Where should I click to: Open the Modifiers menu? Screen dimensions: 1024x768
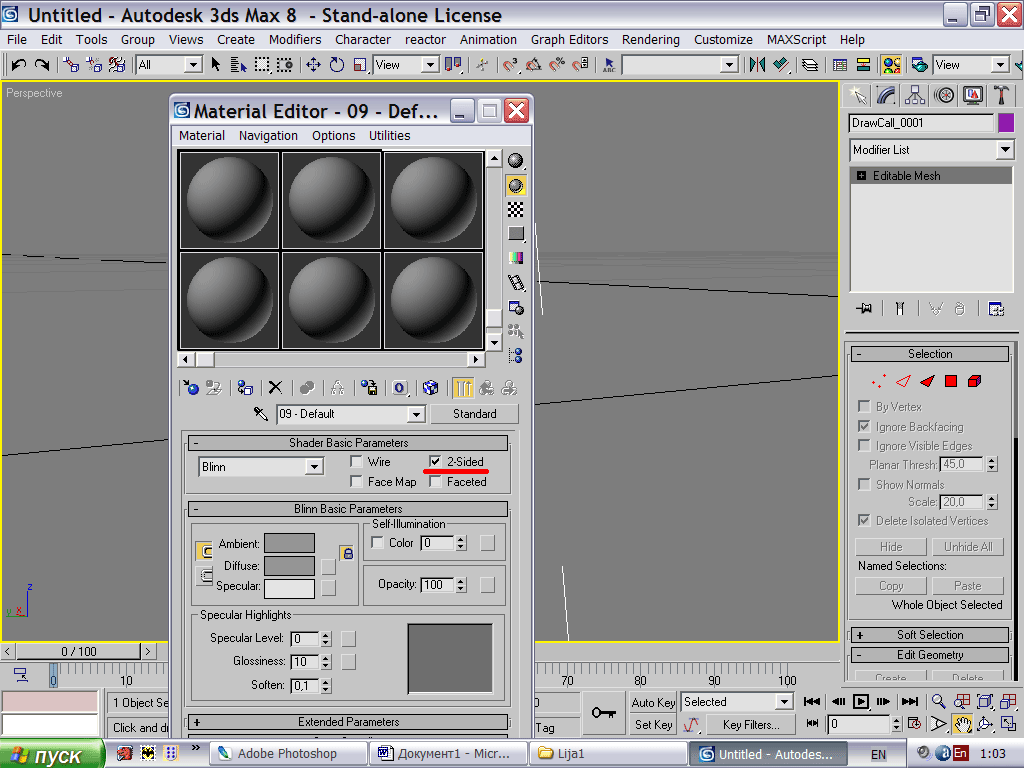(295, 40)
